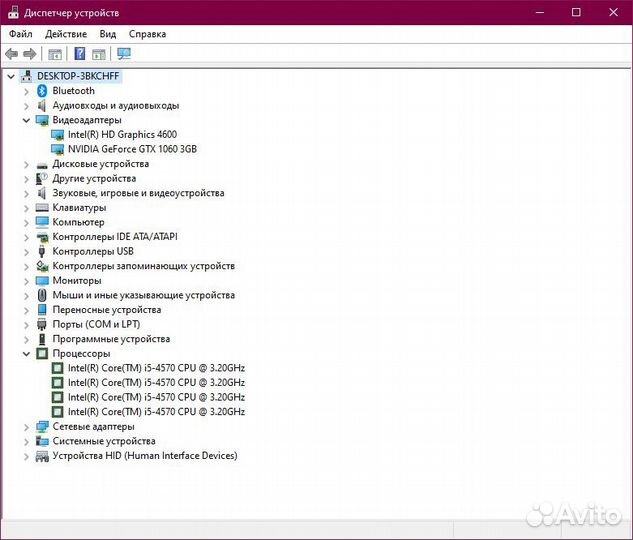Click the Устройства HID category icon
This screenshot has height=540, width=633.
(x=42, y=456)
